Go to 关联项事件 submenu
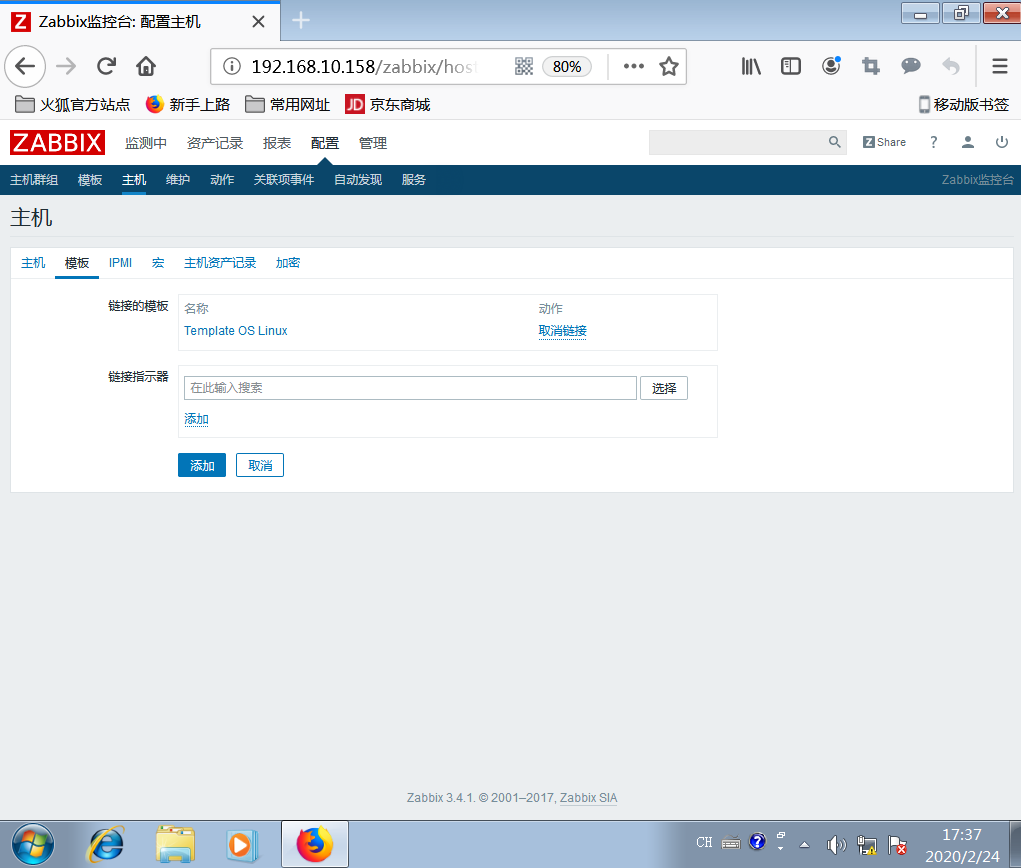 284,180
